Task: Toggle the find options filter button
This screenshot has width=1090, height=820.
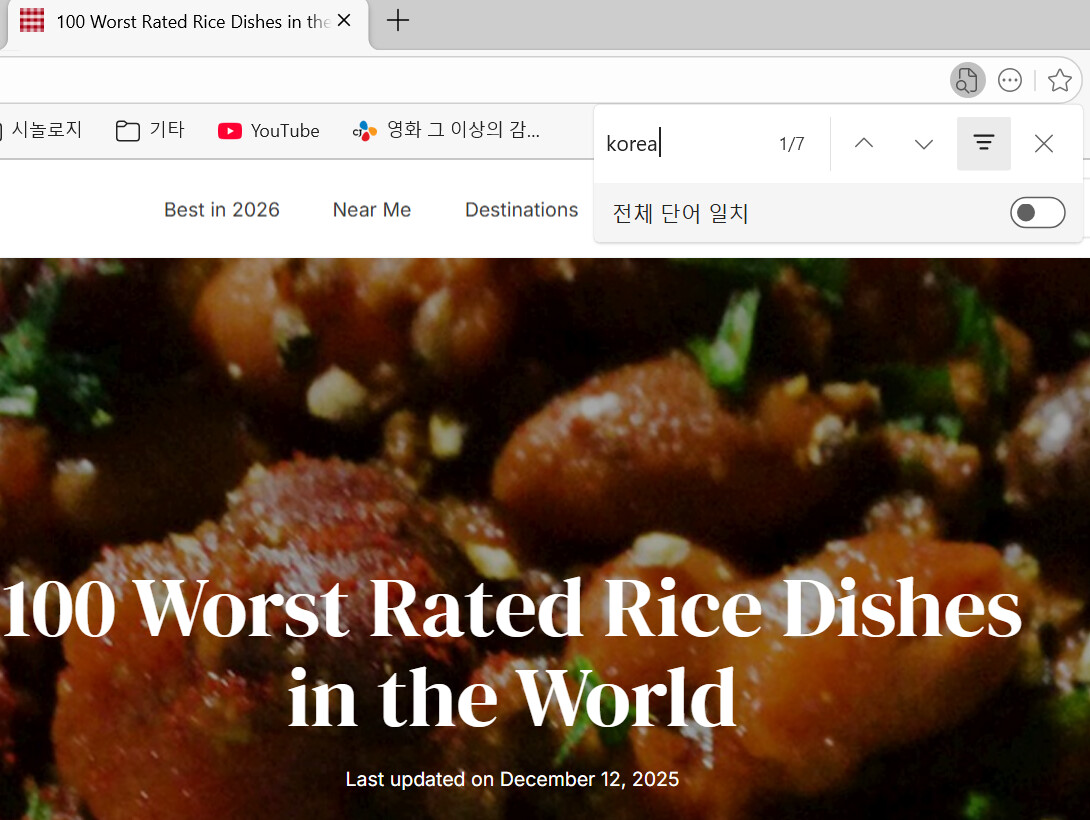Action: click(x=983, y=143)
